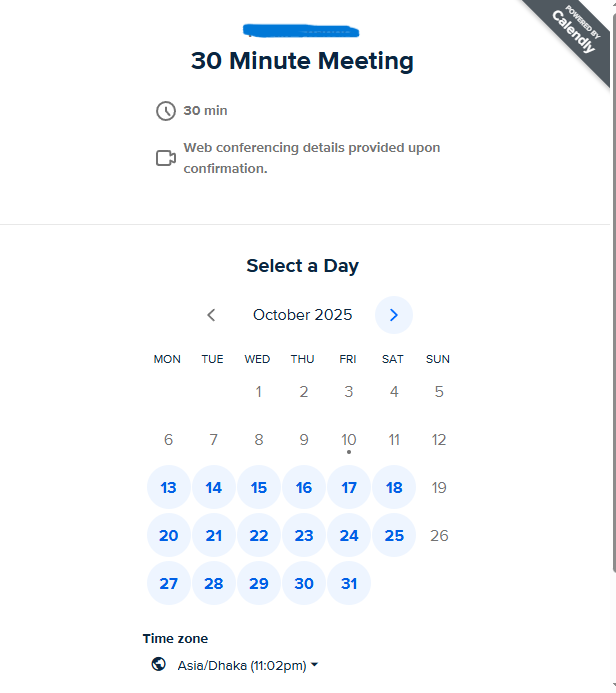Screen dimensions: 616x693
Task: Select Thursday October 23
Action: pos(304,536)
